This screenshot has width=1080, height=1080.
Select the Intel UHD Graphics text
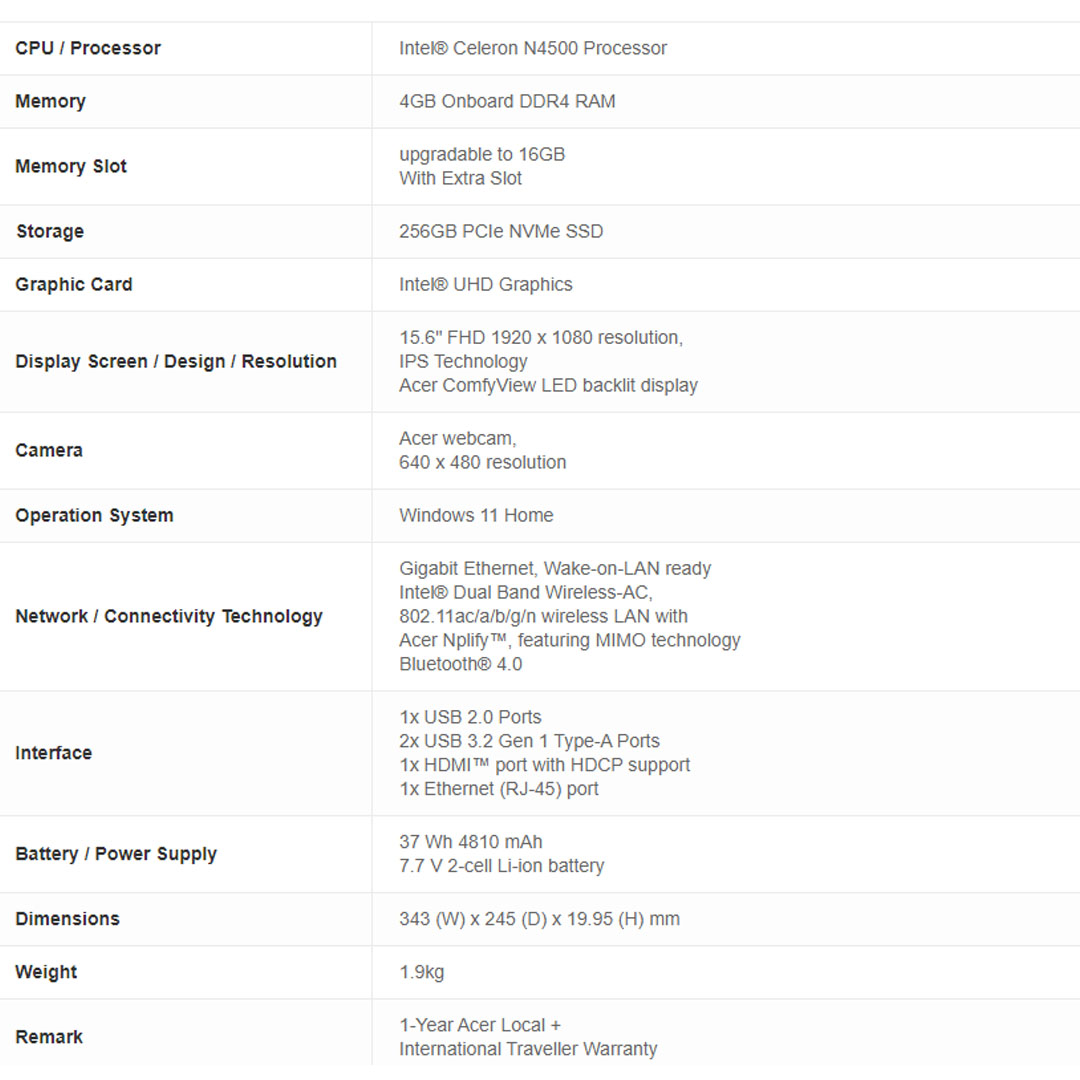click(486, 284)
